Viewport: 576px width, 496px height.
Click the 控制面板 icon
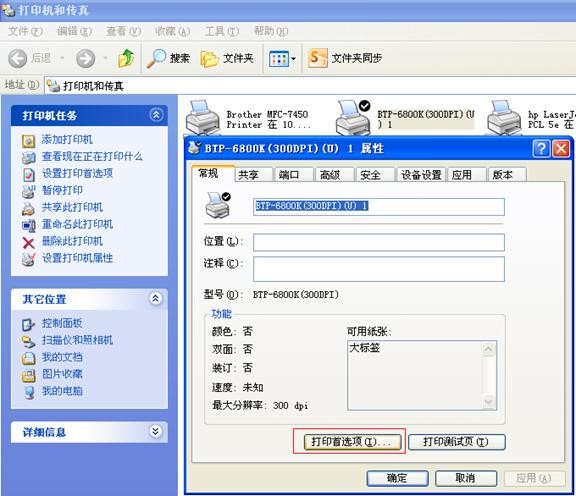tap(29, 324)
